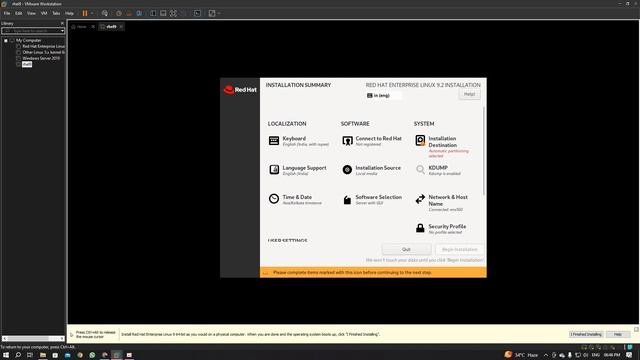Open Task View on taskbar
Image resolution: width=640 pixels, height=360 pixels.
point(30,355)
